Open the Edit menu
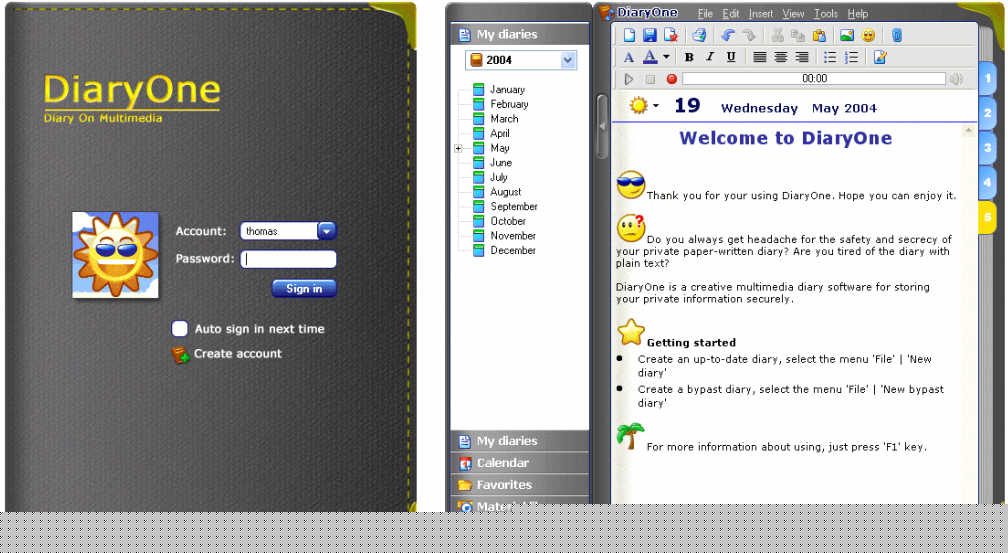This screenshot has height=553, width=1008. [x=730, y=14]
